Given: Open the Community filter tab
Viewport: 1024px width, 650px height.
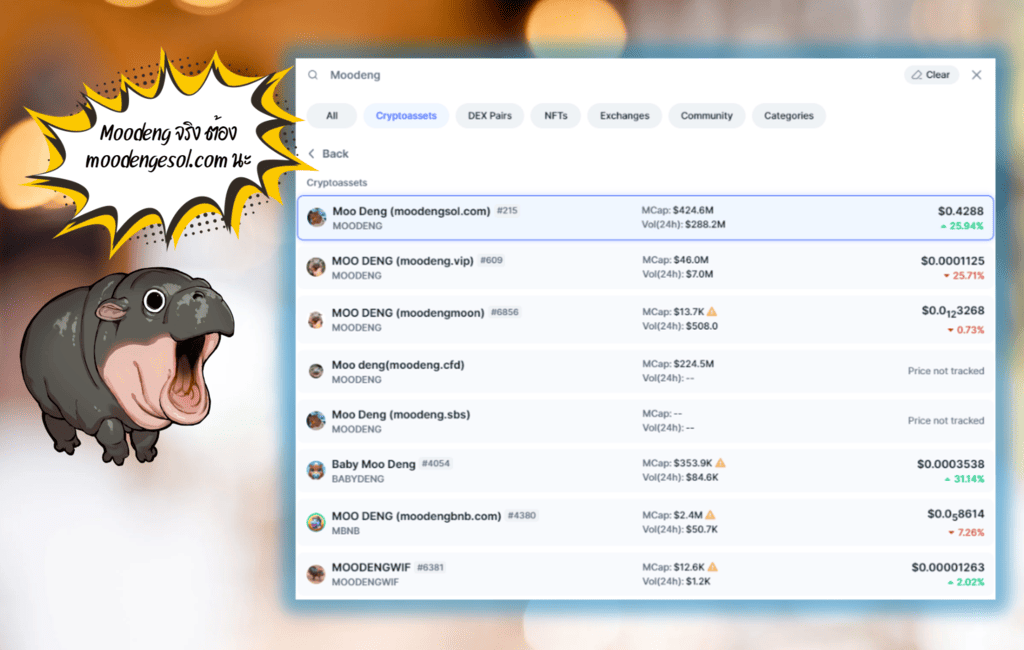Looking at the screenshot, I should click(706, 116).
